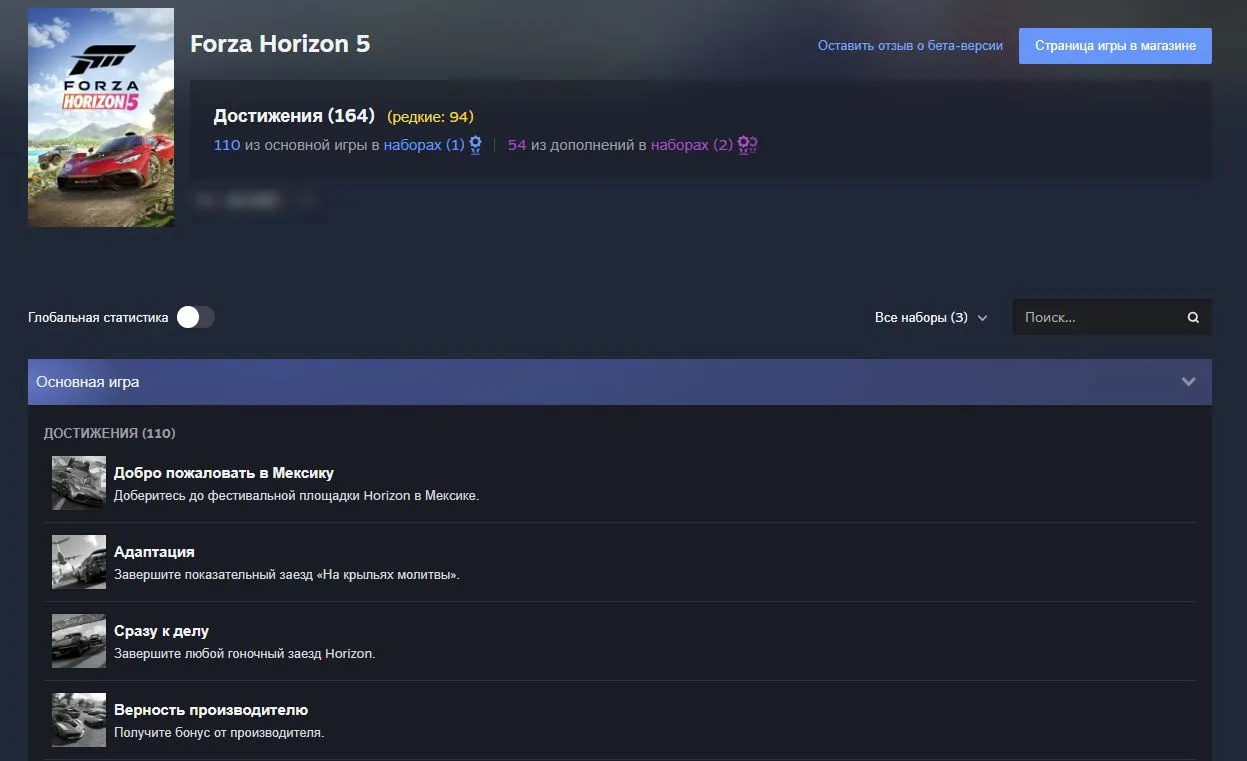Click 'Сразу к делу' achievement icon
The image size is (1247, 761).
(79, 641)
